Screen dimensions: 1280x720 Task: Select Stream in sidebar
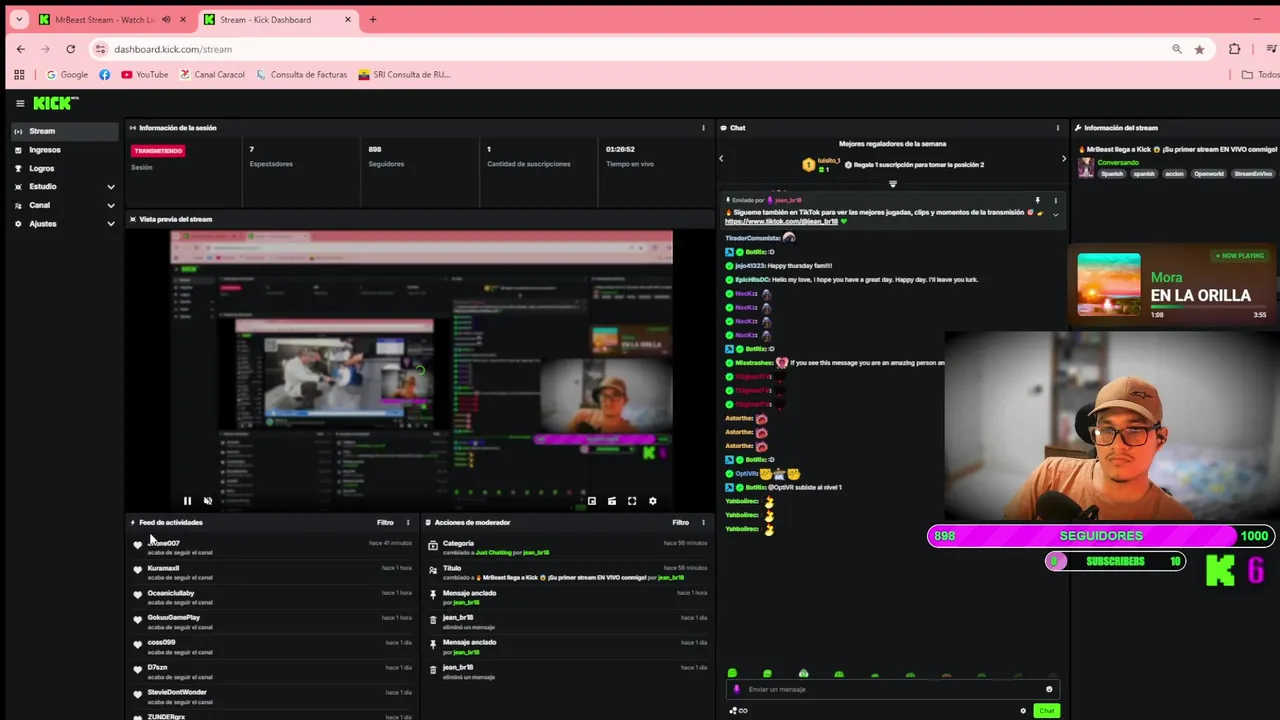[65, 131]
